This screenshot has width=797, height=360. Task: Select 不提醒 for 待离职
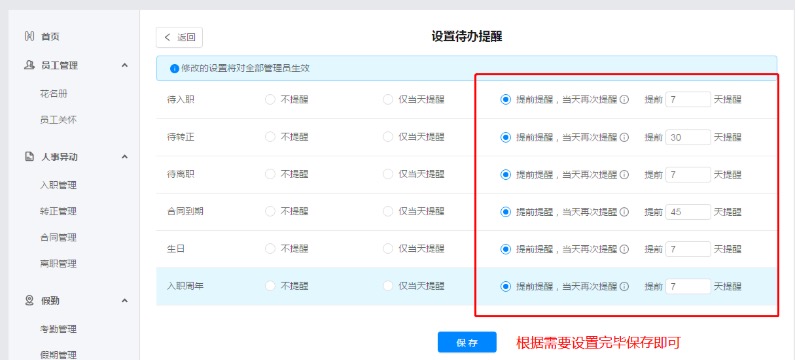pos(270,174)
